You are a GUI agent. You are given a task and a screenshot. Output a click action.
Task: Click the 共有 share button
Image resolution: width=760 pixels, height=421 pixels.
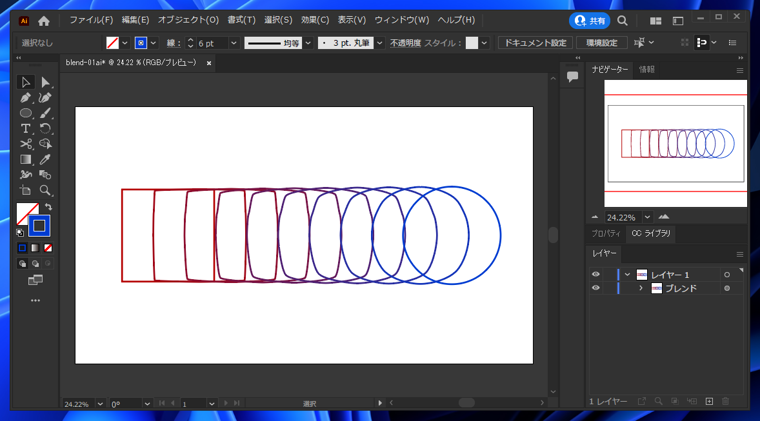pyautogui.click(x=589, y=21)
